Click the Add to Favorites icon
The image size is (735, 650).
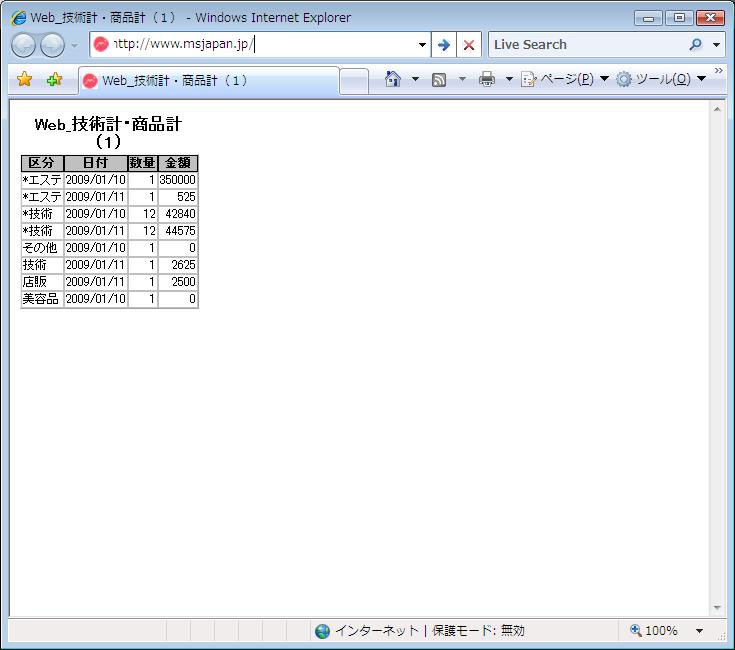pos(54,79)
